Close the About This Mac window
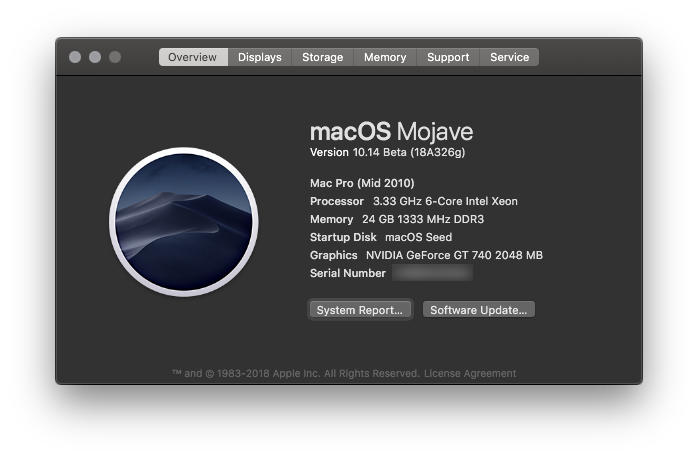The width and height of the screenshot is (698, 458). (x=75, y=57)
